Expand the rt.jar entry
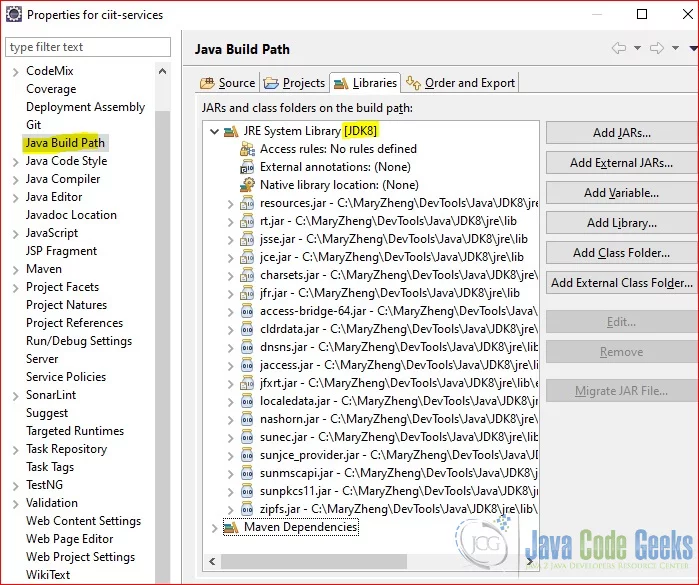The height and width of the screenshot is (585, 699). click(230, 222)
